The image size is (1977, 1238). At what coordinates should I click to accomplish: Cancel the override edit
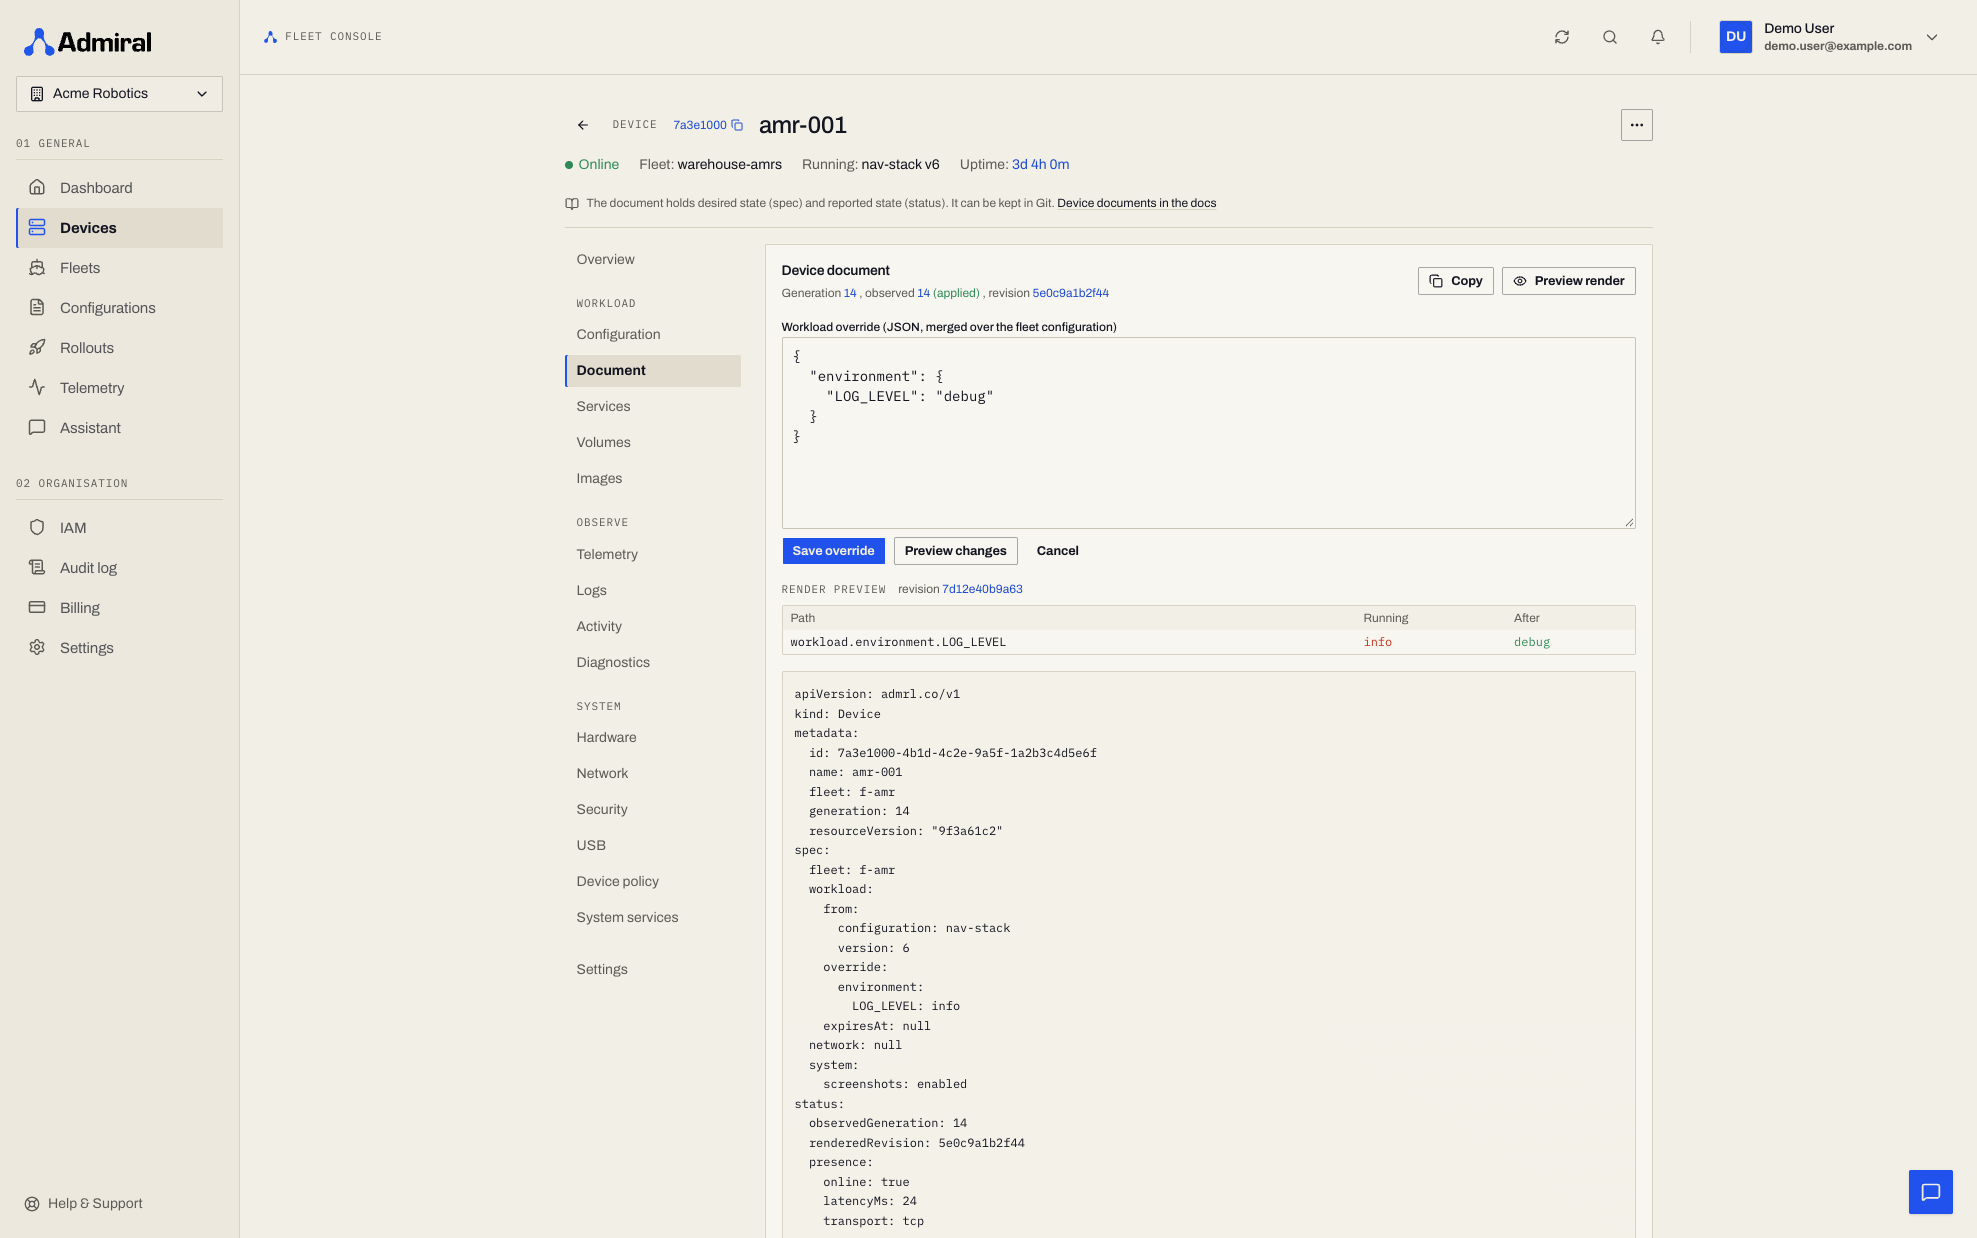[x=1057, y=551]
